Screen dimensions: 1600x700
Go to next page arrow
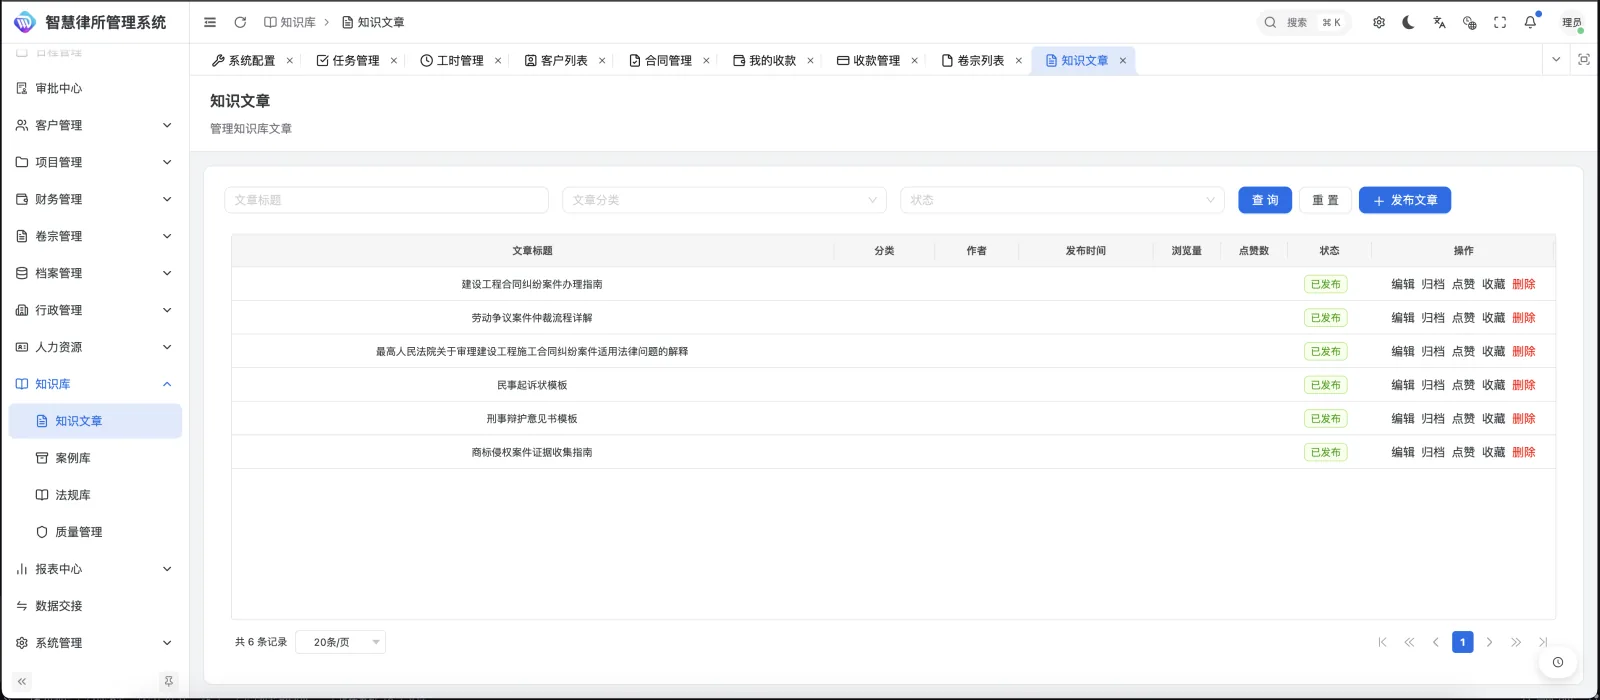(1489, 642)
